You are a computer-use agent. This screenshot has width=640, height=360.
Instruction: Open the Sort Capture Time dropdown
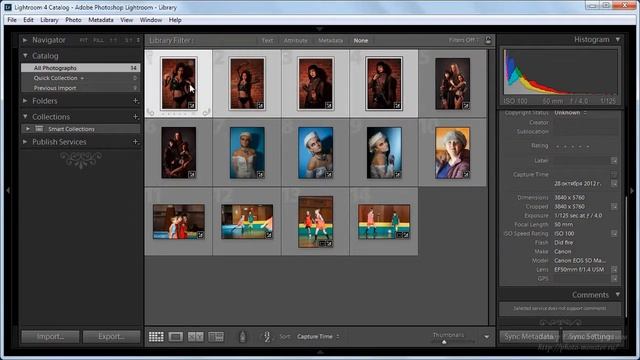pos(318,337)
